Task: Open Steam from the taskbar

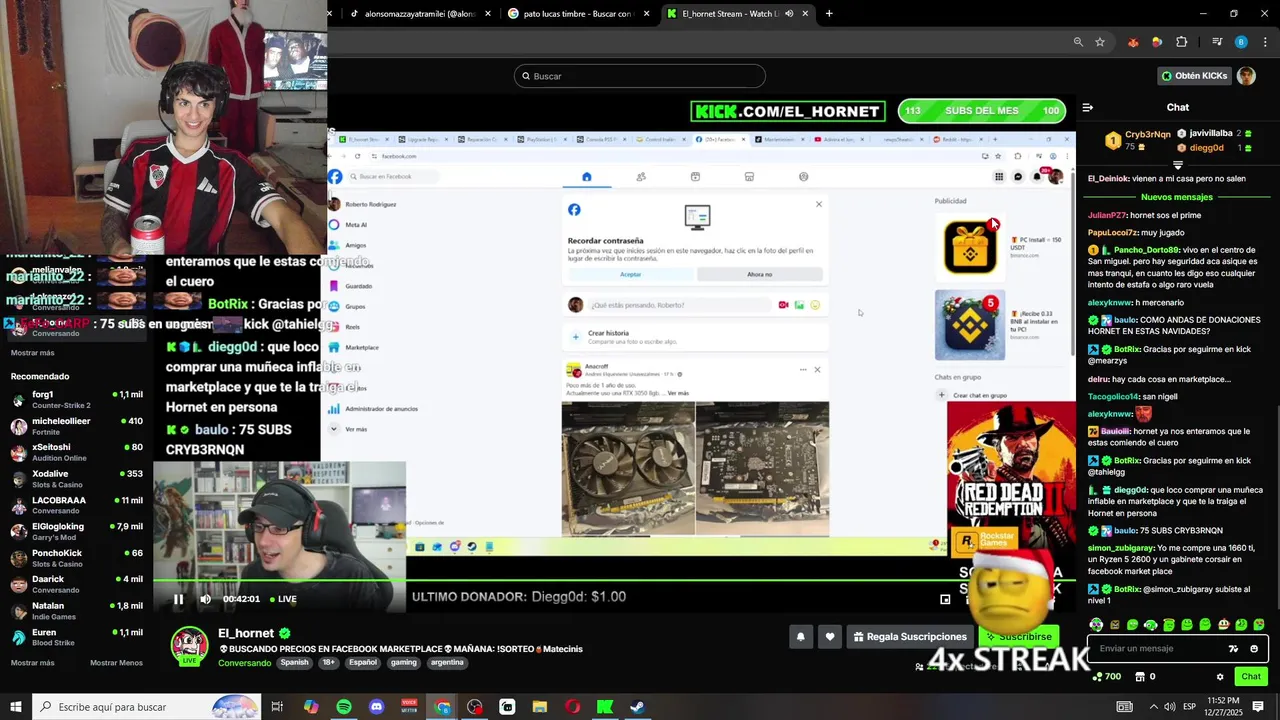Action: pyautogui.click(x=637, y=707)
